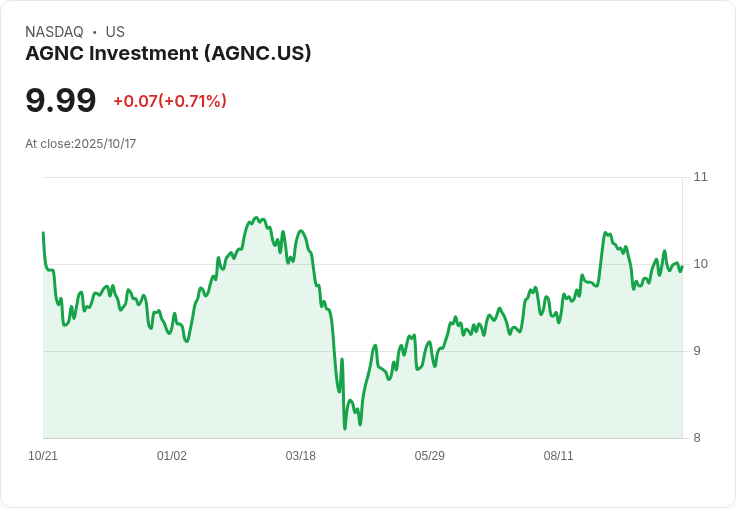This screenshot has height=508, width=736.
Task: Select the 01/02 date on x-axis
Action: click(172, 456)
